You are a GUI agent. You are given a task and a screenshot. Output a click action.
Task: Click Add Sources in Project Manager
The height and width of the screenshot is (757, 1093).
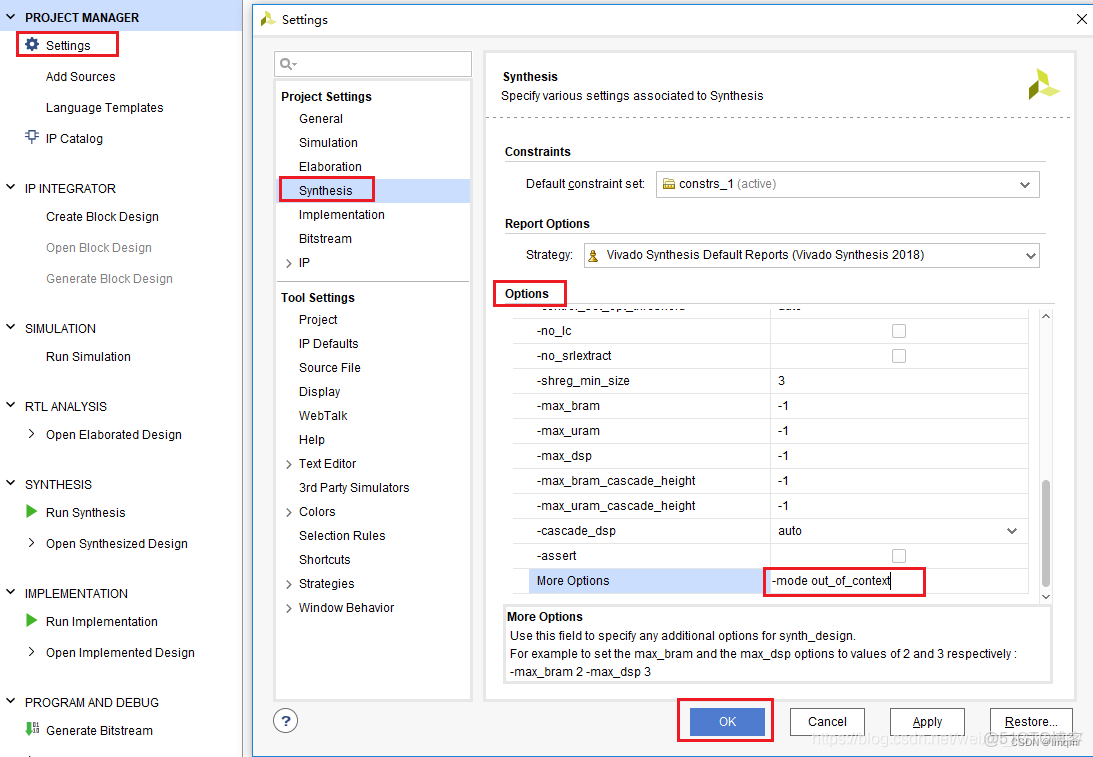[81, 77]
